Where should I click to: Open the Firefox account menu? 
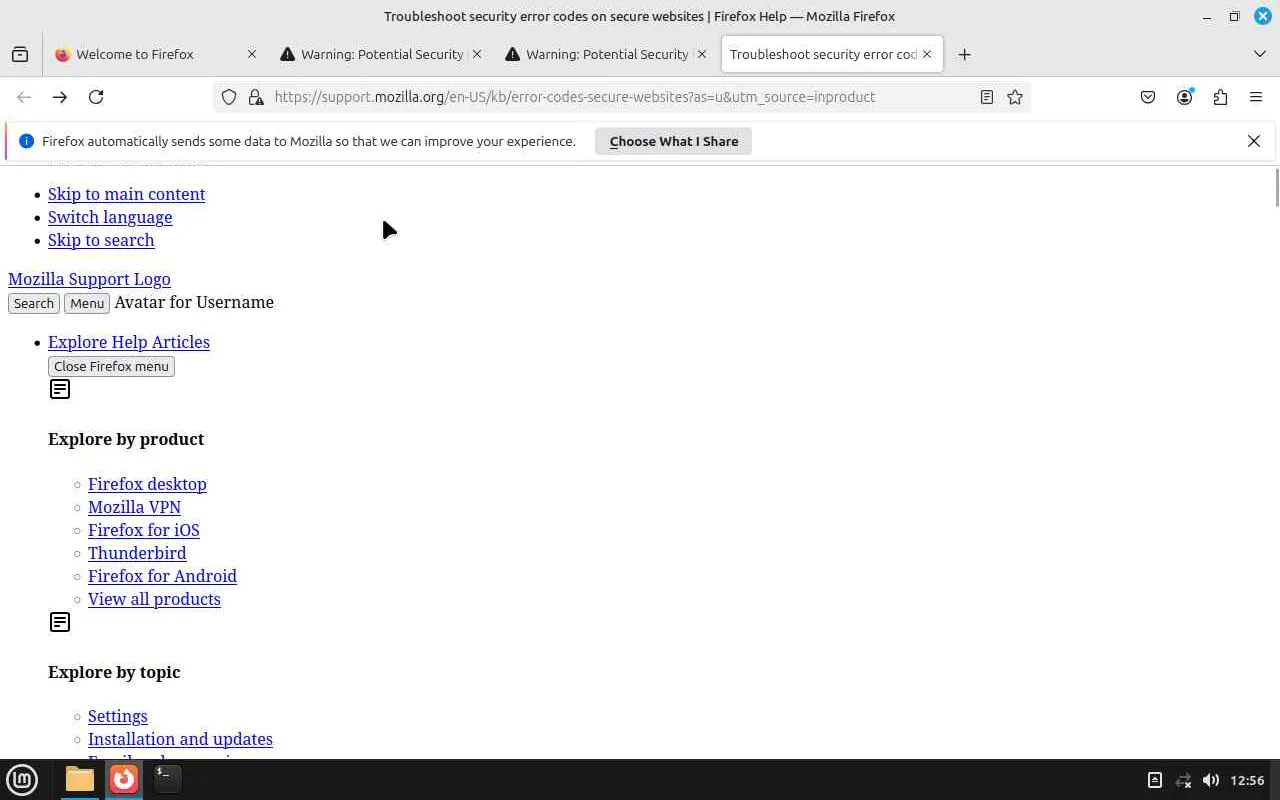pyautogui.click(x=1185, y=97)
